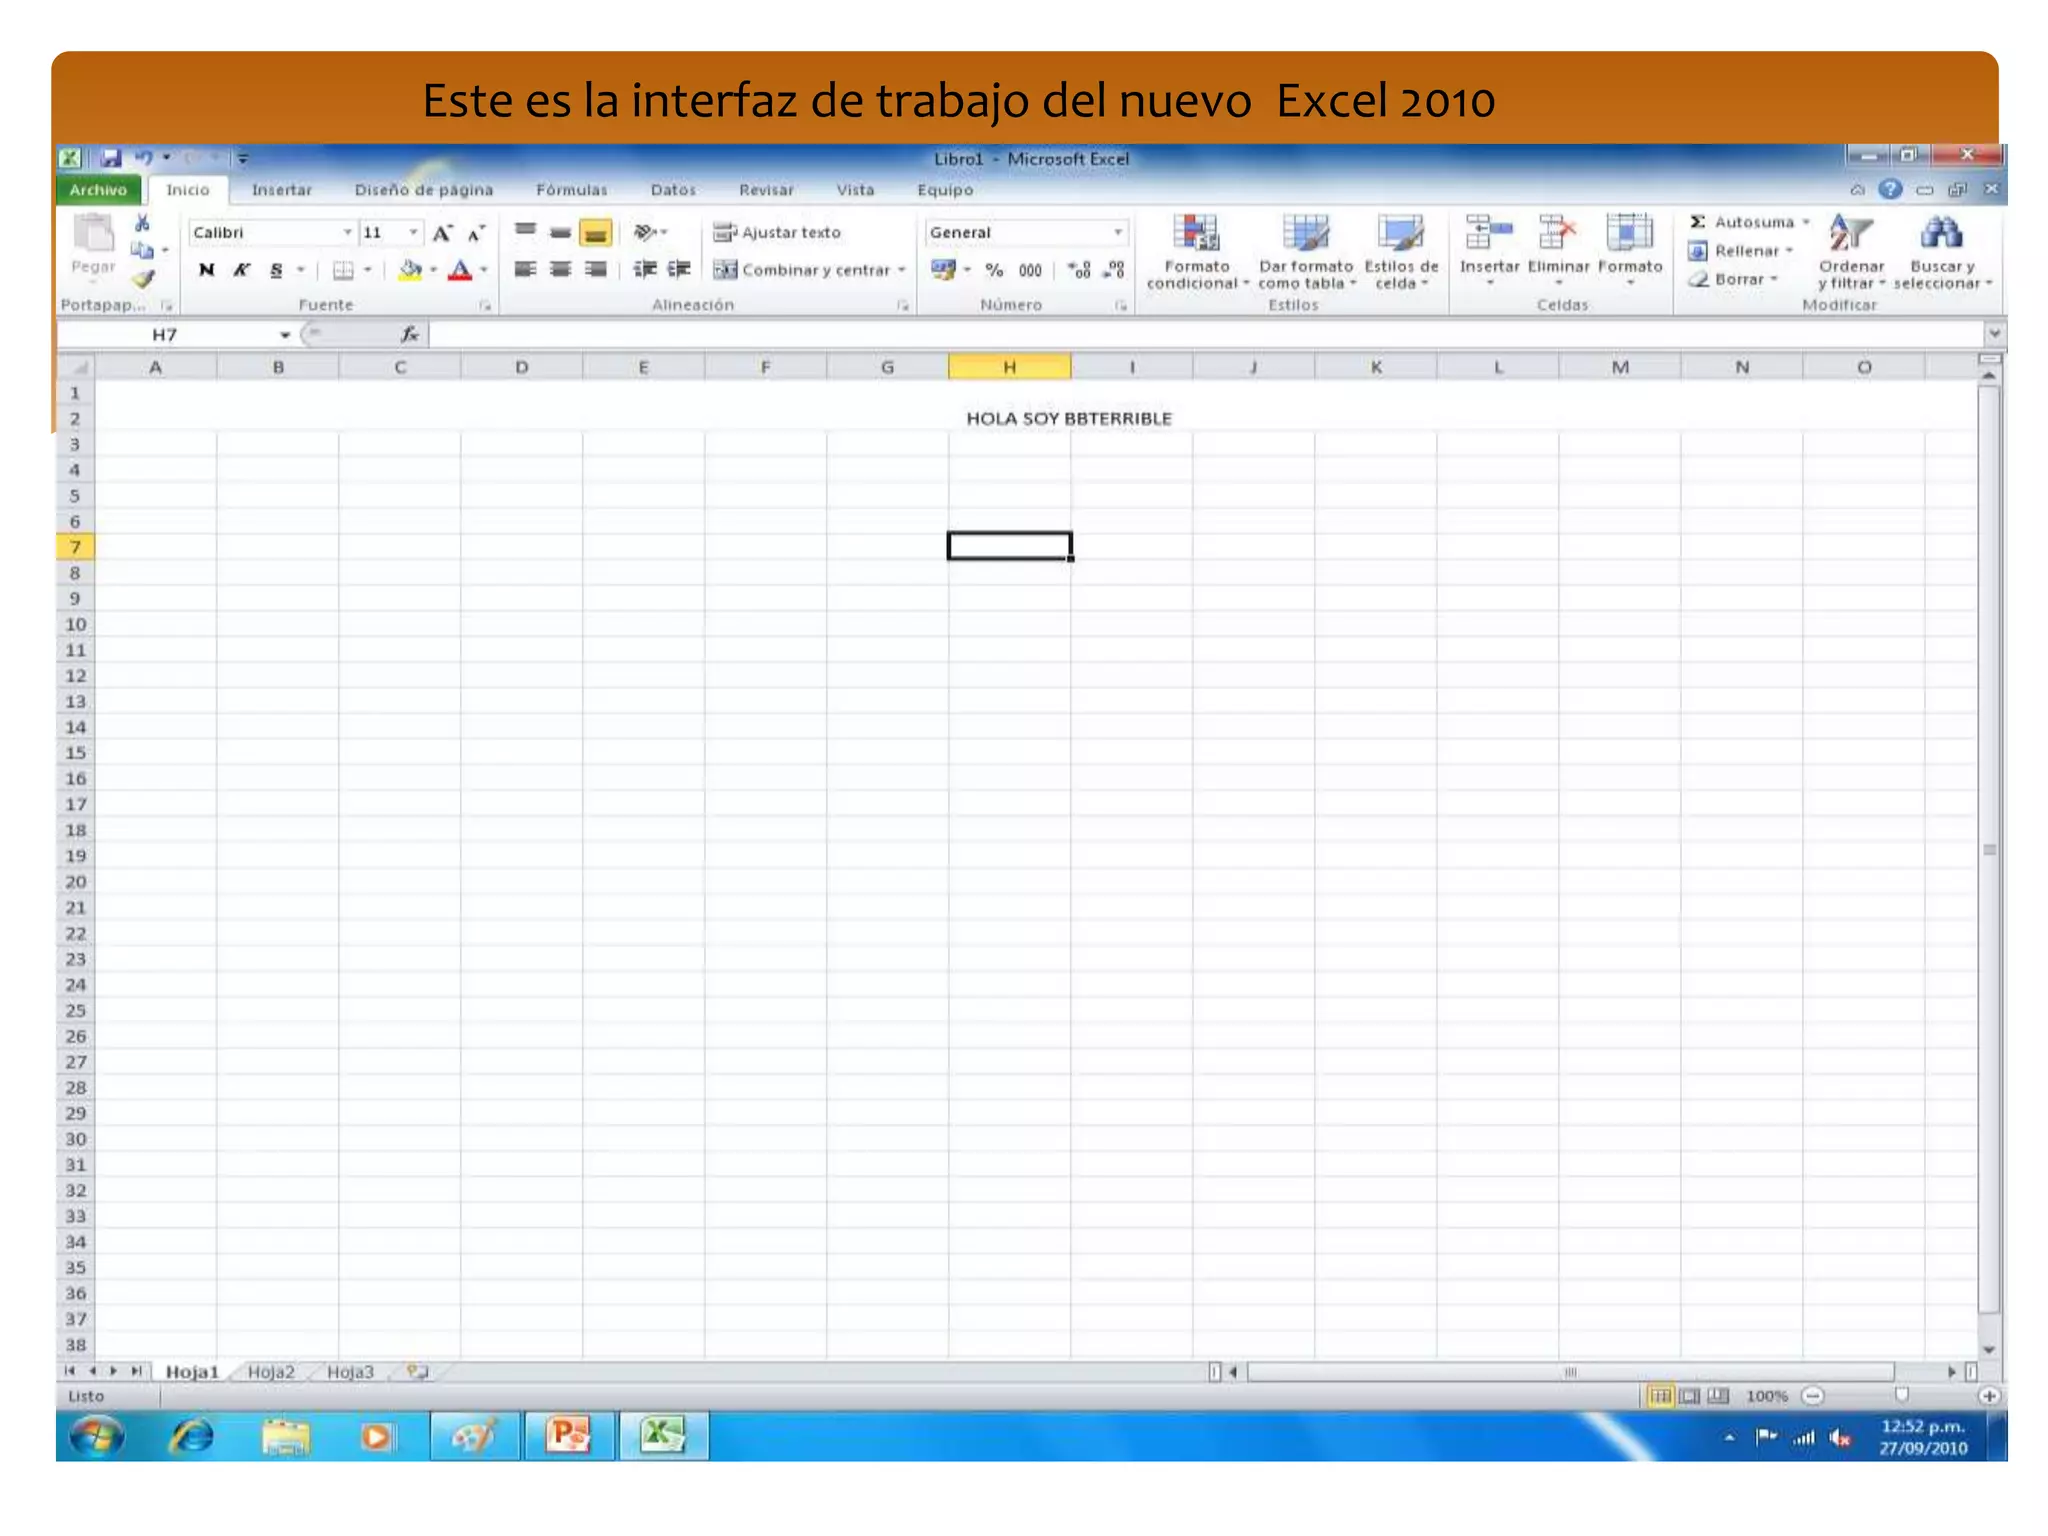Click the fx insert function icon

pyautogui.click(x=410, y=334)
